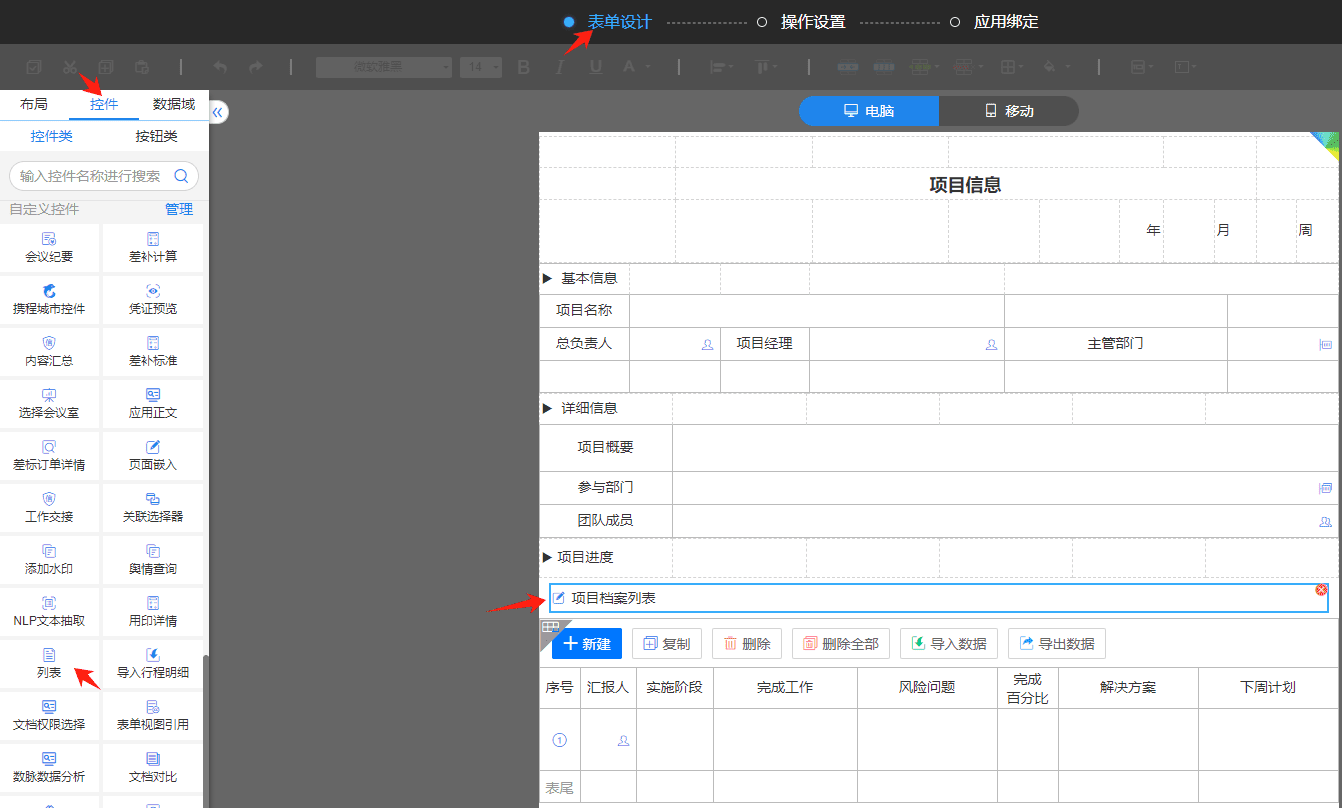Remove the 项目档案列表 control with red X
1342x808 pixels.
(1321, 590)
